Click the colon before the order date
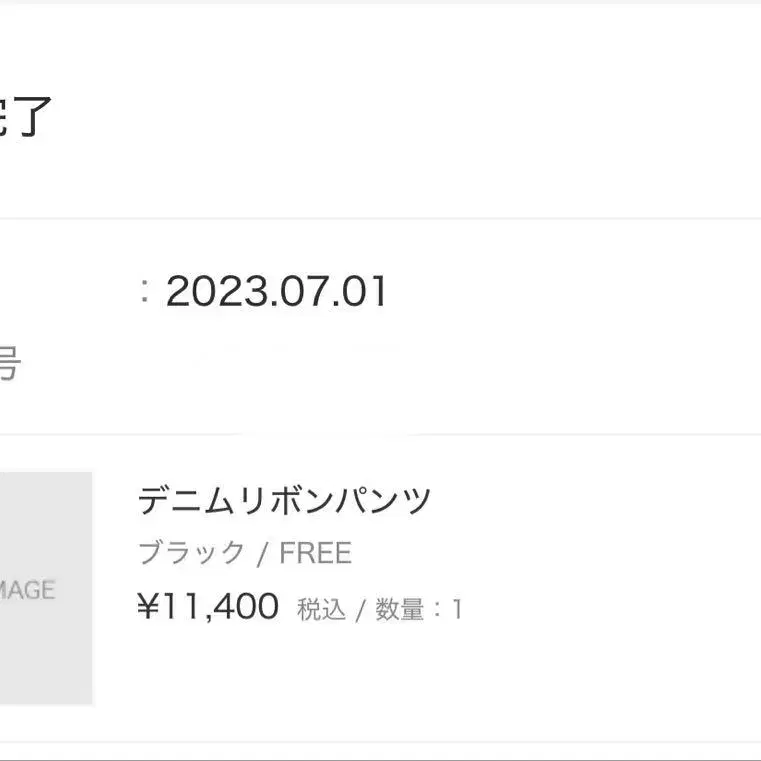This screenshot has width=761, height=761. tap(145, 292)
